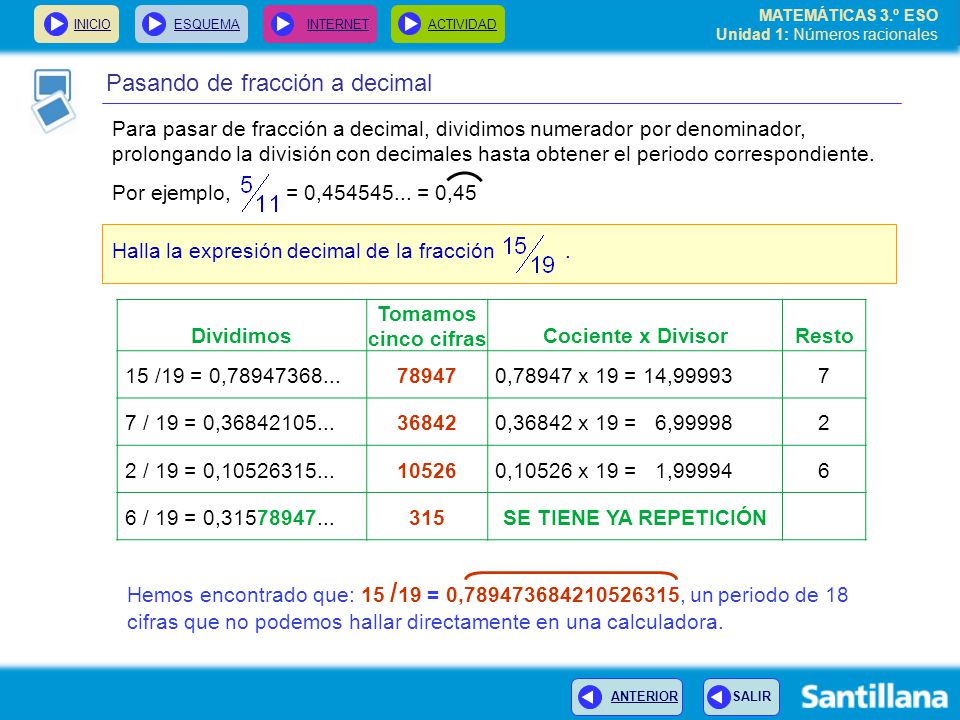
Task: Click the SALIR exit label
Action: point(752,697)
